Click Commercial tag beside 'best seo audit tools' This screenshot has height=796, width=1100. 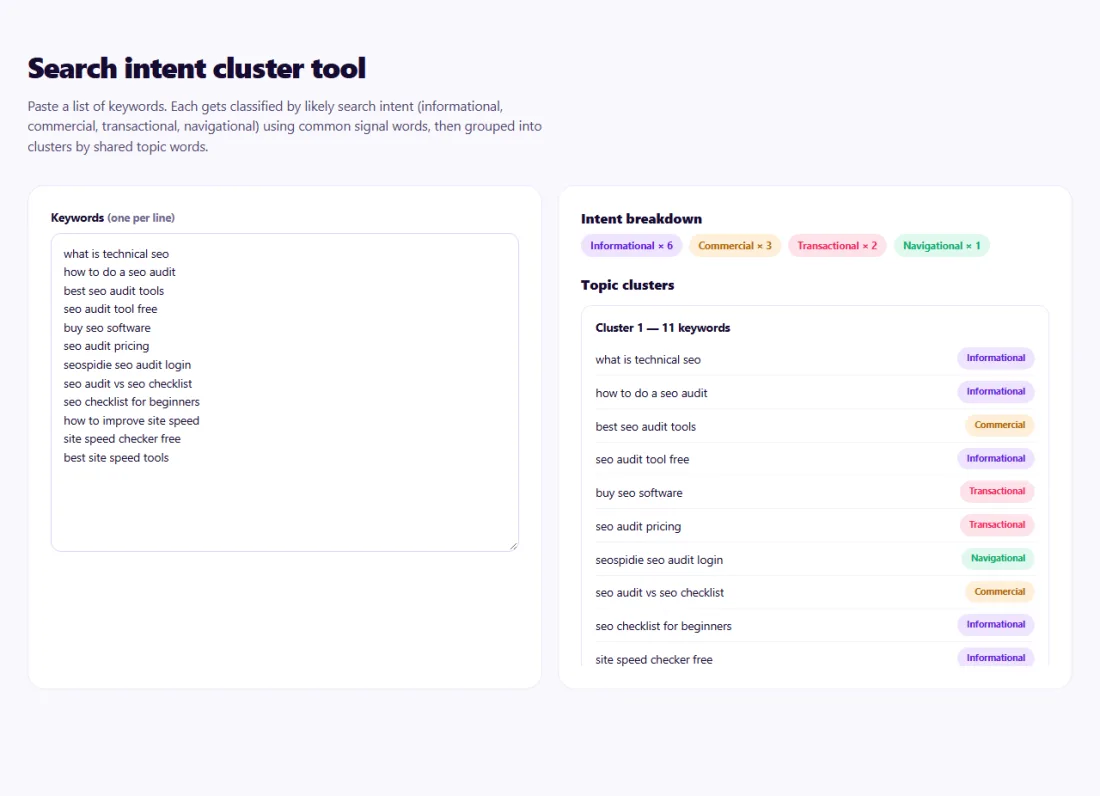pyautogui.click(x=1000, y=425)
